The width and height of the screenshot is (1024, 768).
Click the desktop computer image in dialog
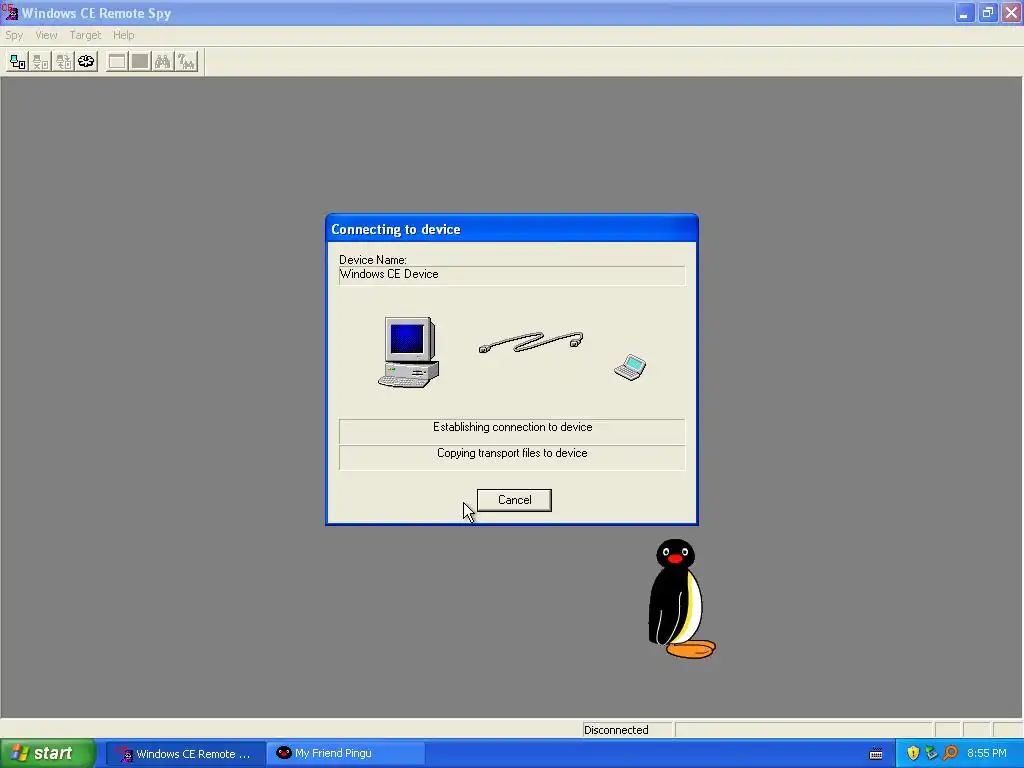(x=409, y=352)
